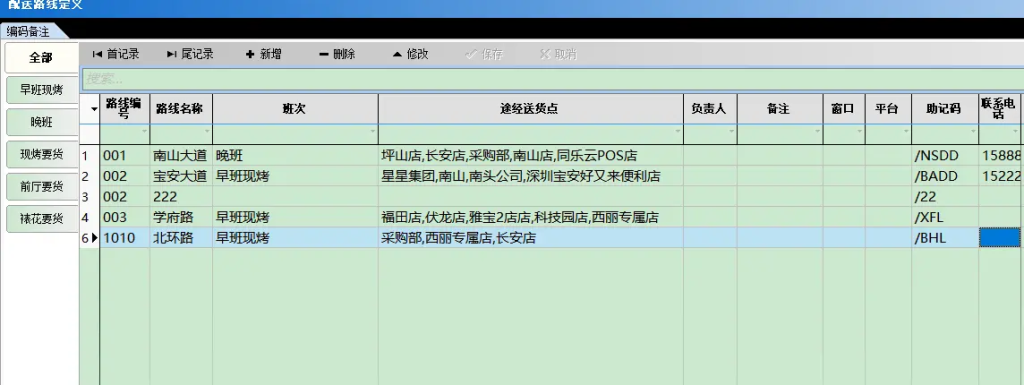
Task: Click the greyed 取消 cancel button
Action: click(558, 54)
